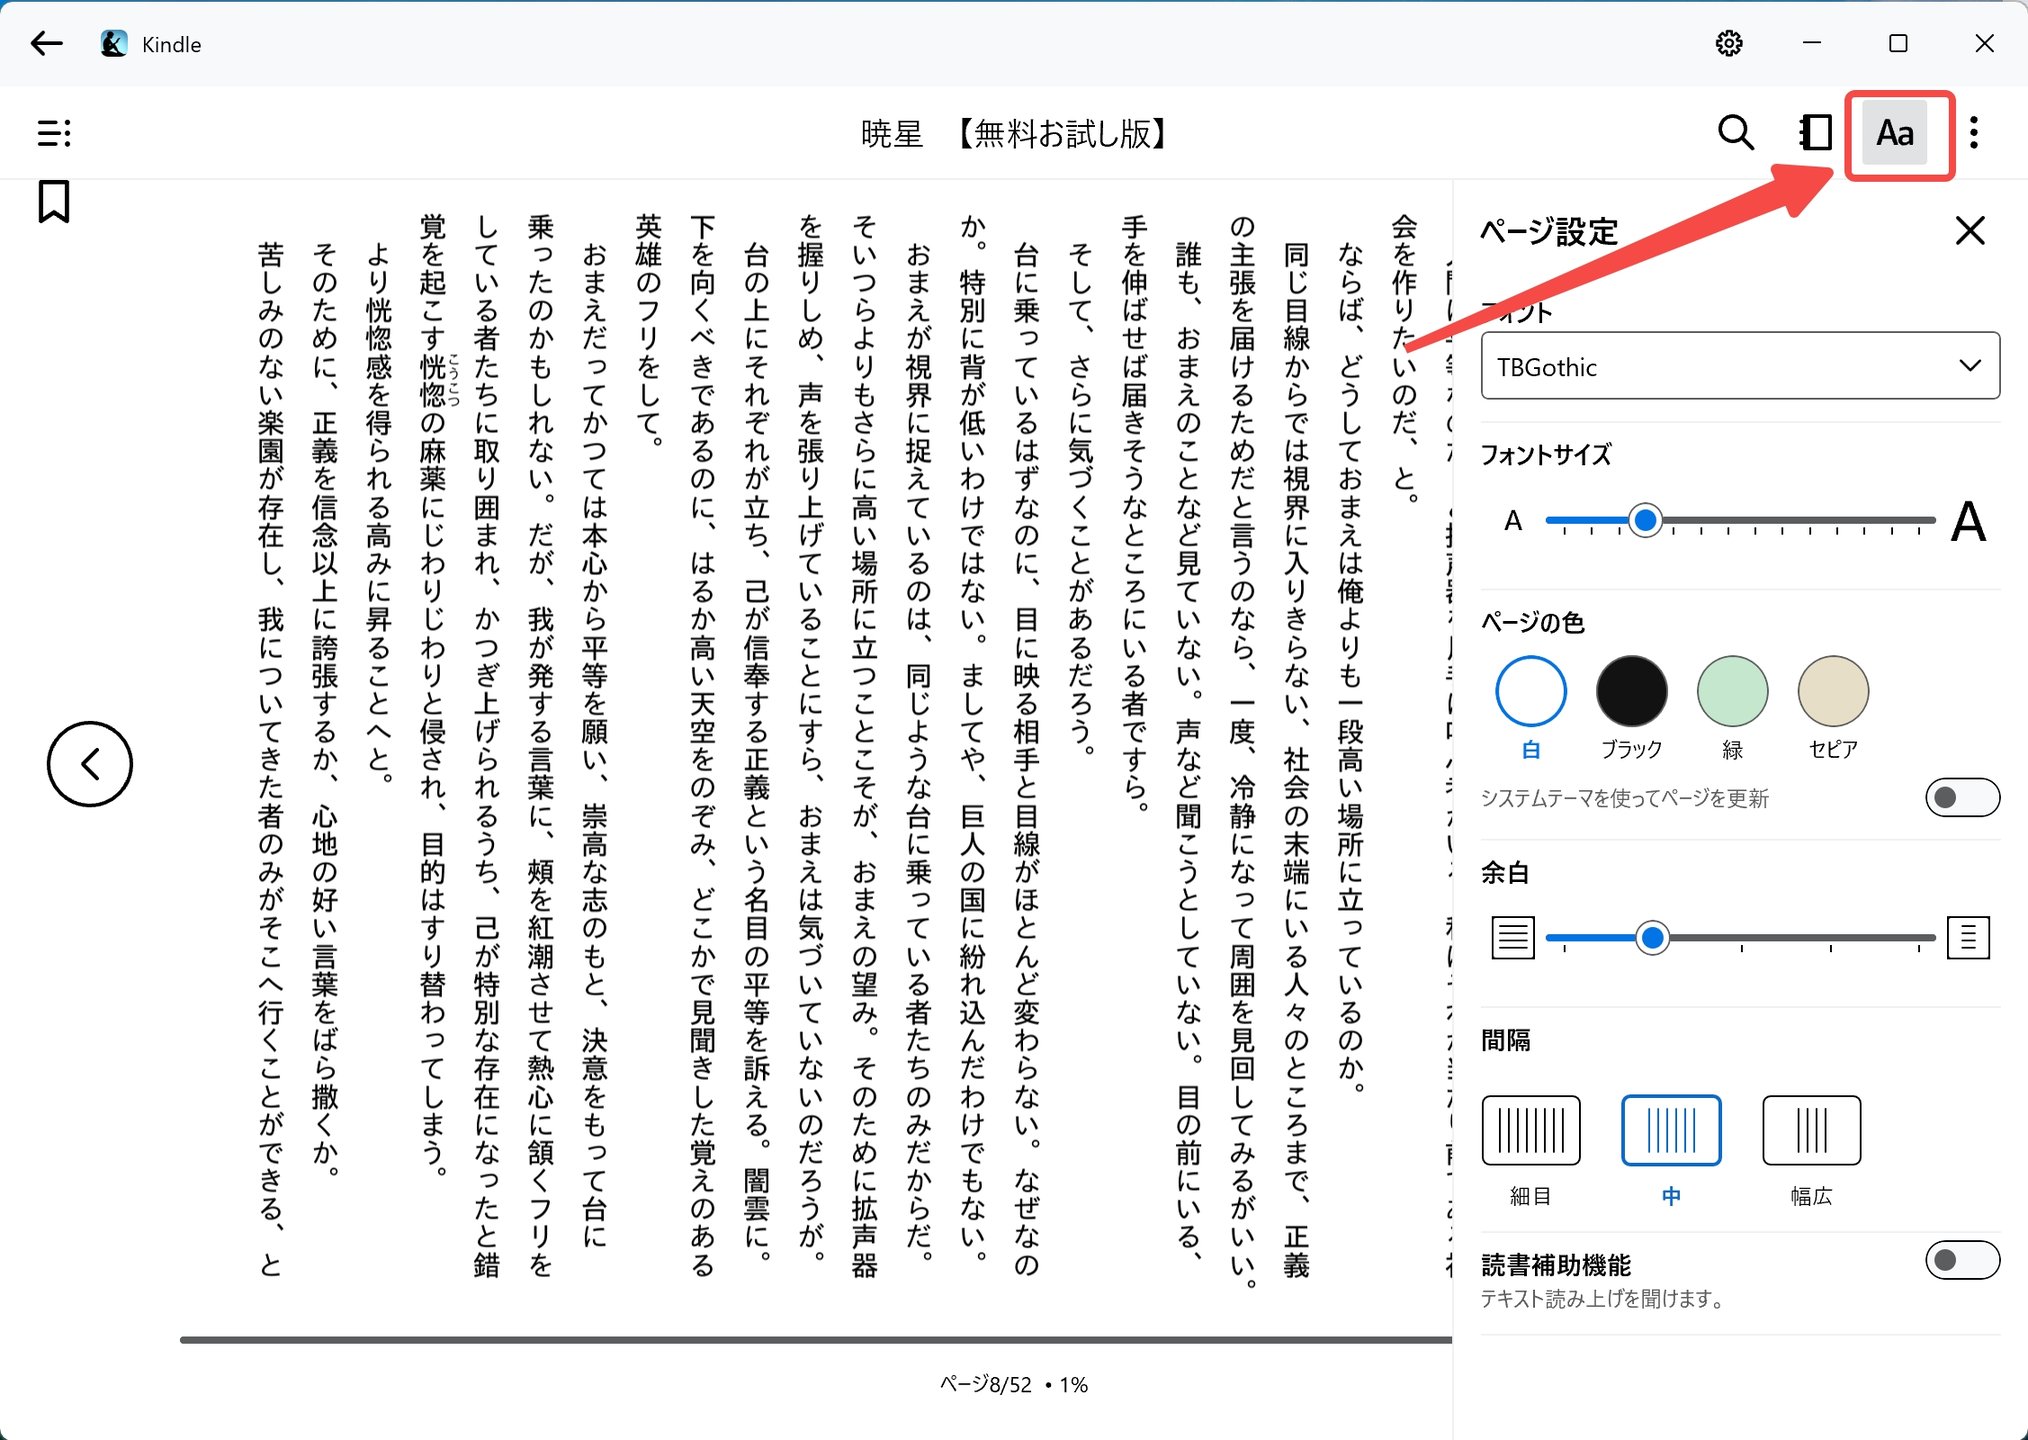The width and height of the screenshot is (2028, 1440).
Task: Click the reading progress bar
Action: click(815, 1340)
